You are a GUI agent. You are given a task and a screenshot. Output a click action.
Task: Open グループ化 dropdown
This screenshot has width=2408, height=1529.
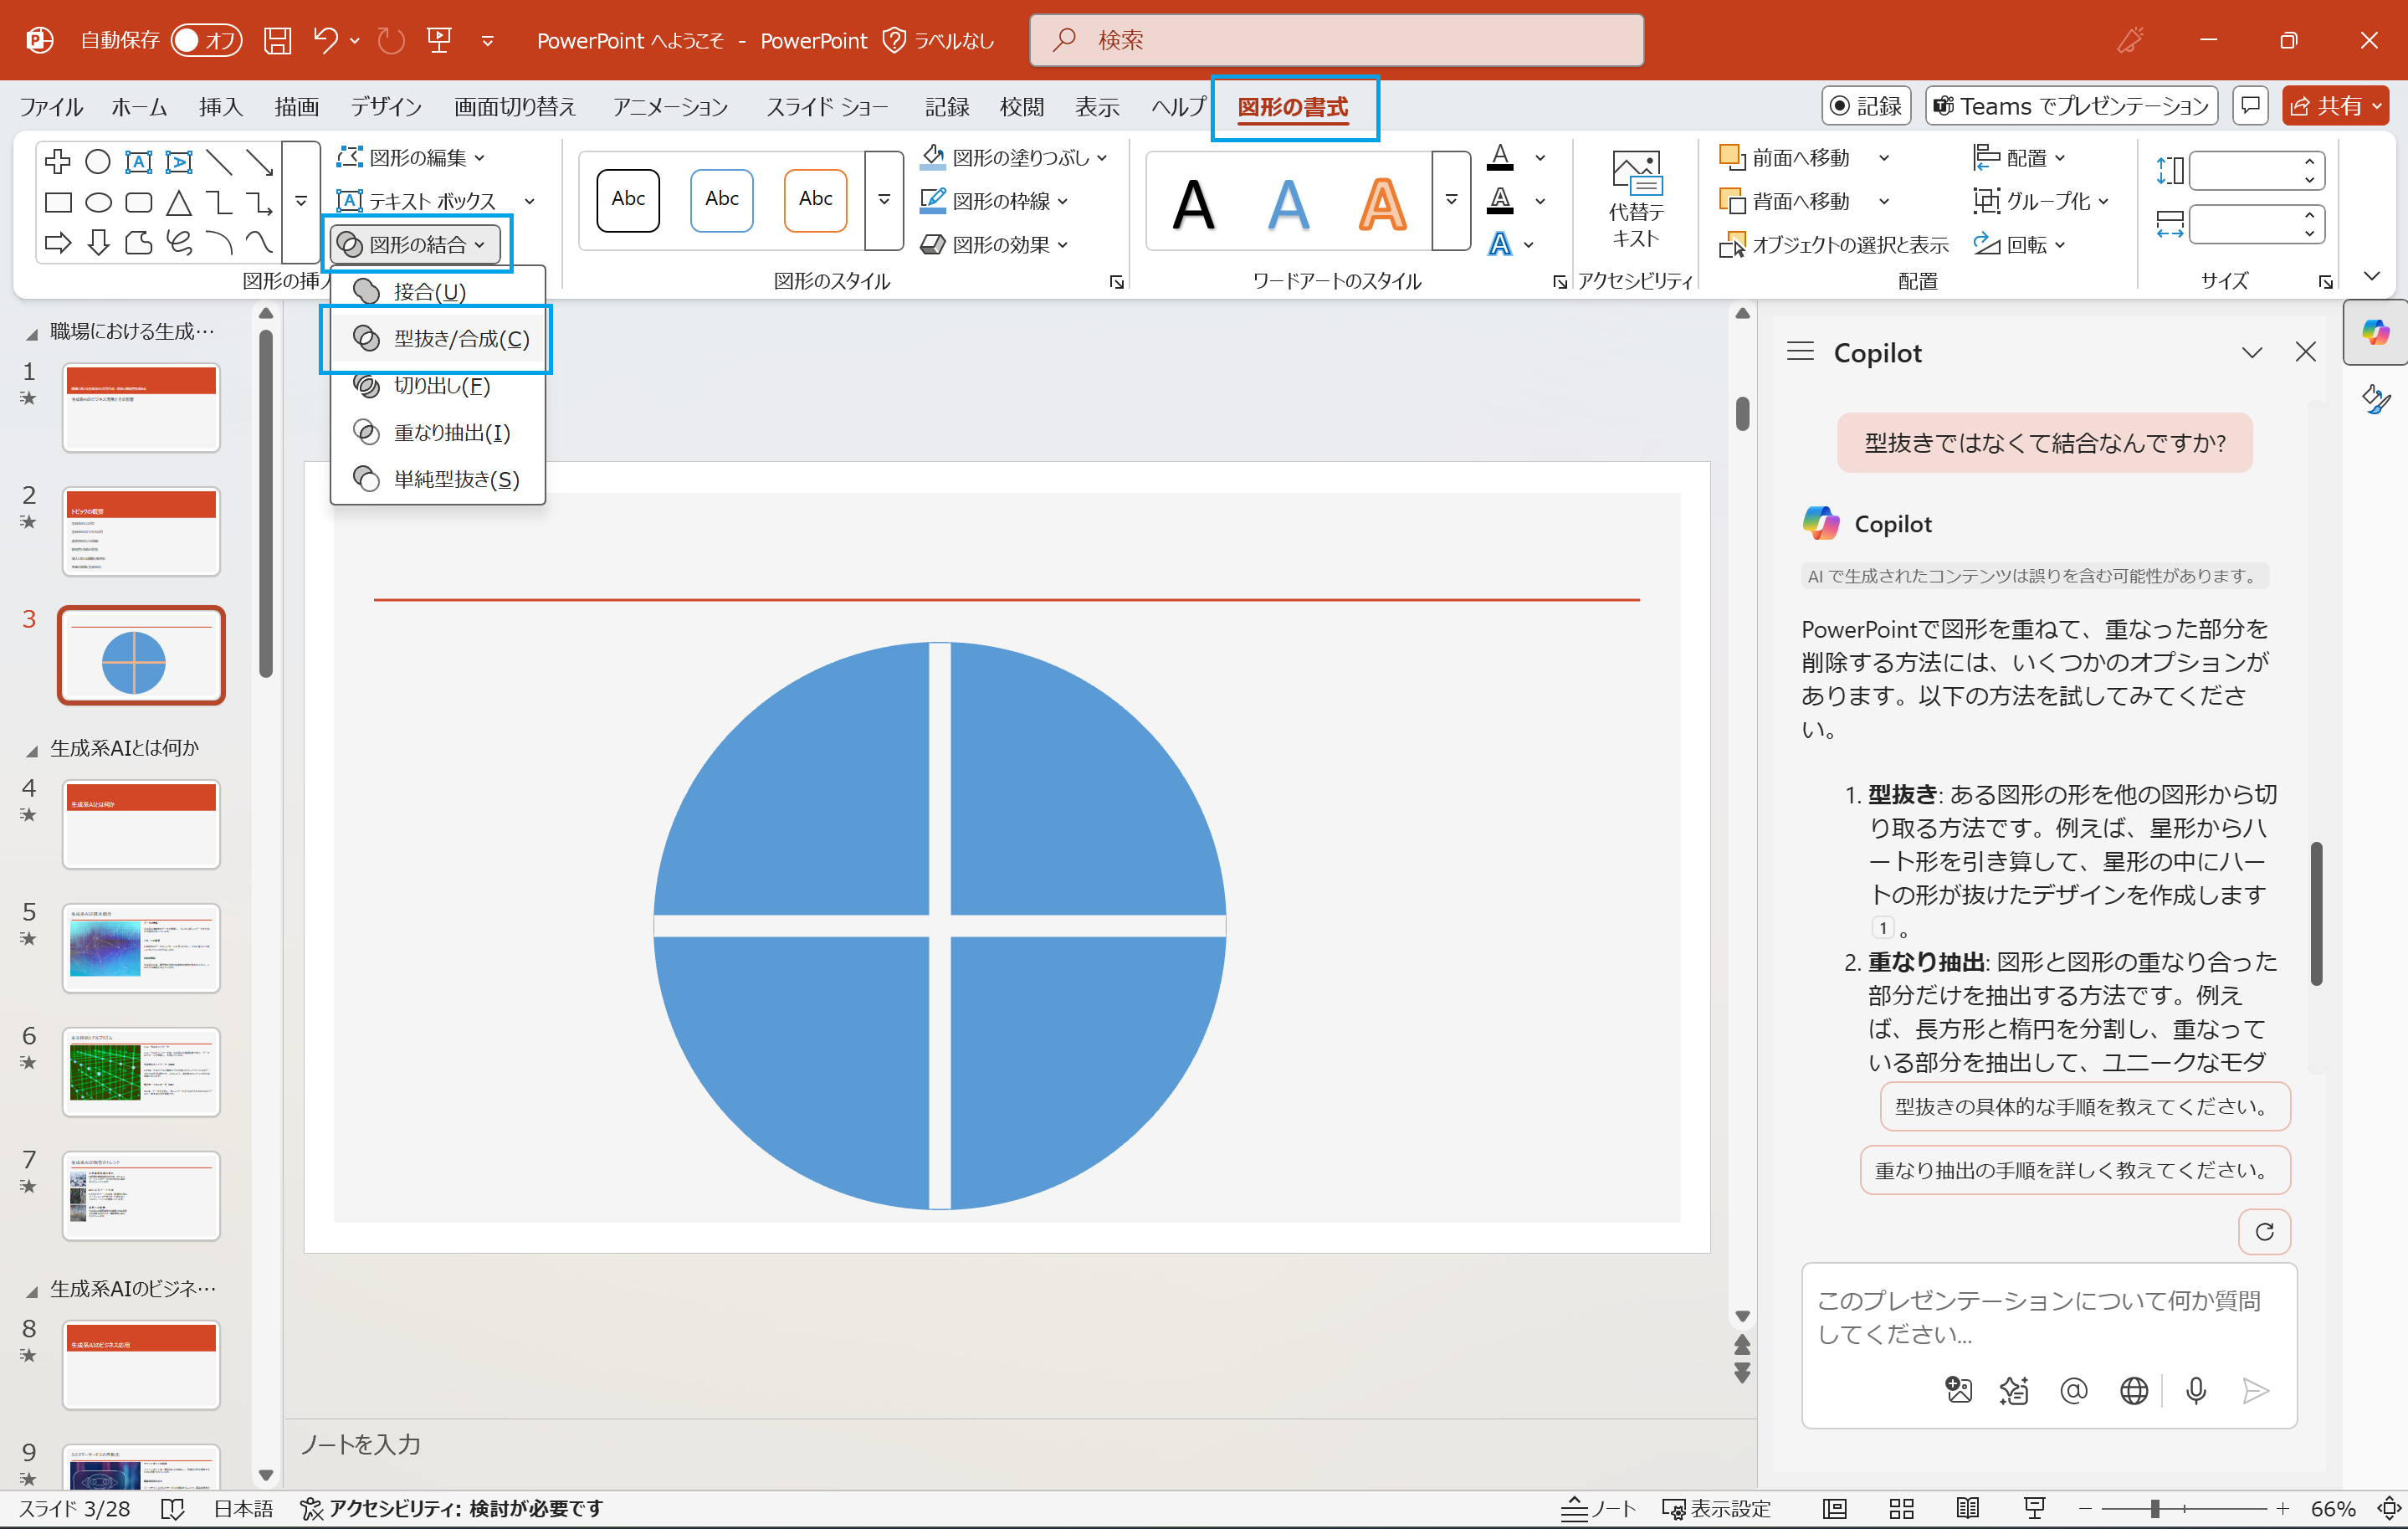tap(2040, 201)
